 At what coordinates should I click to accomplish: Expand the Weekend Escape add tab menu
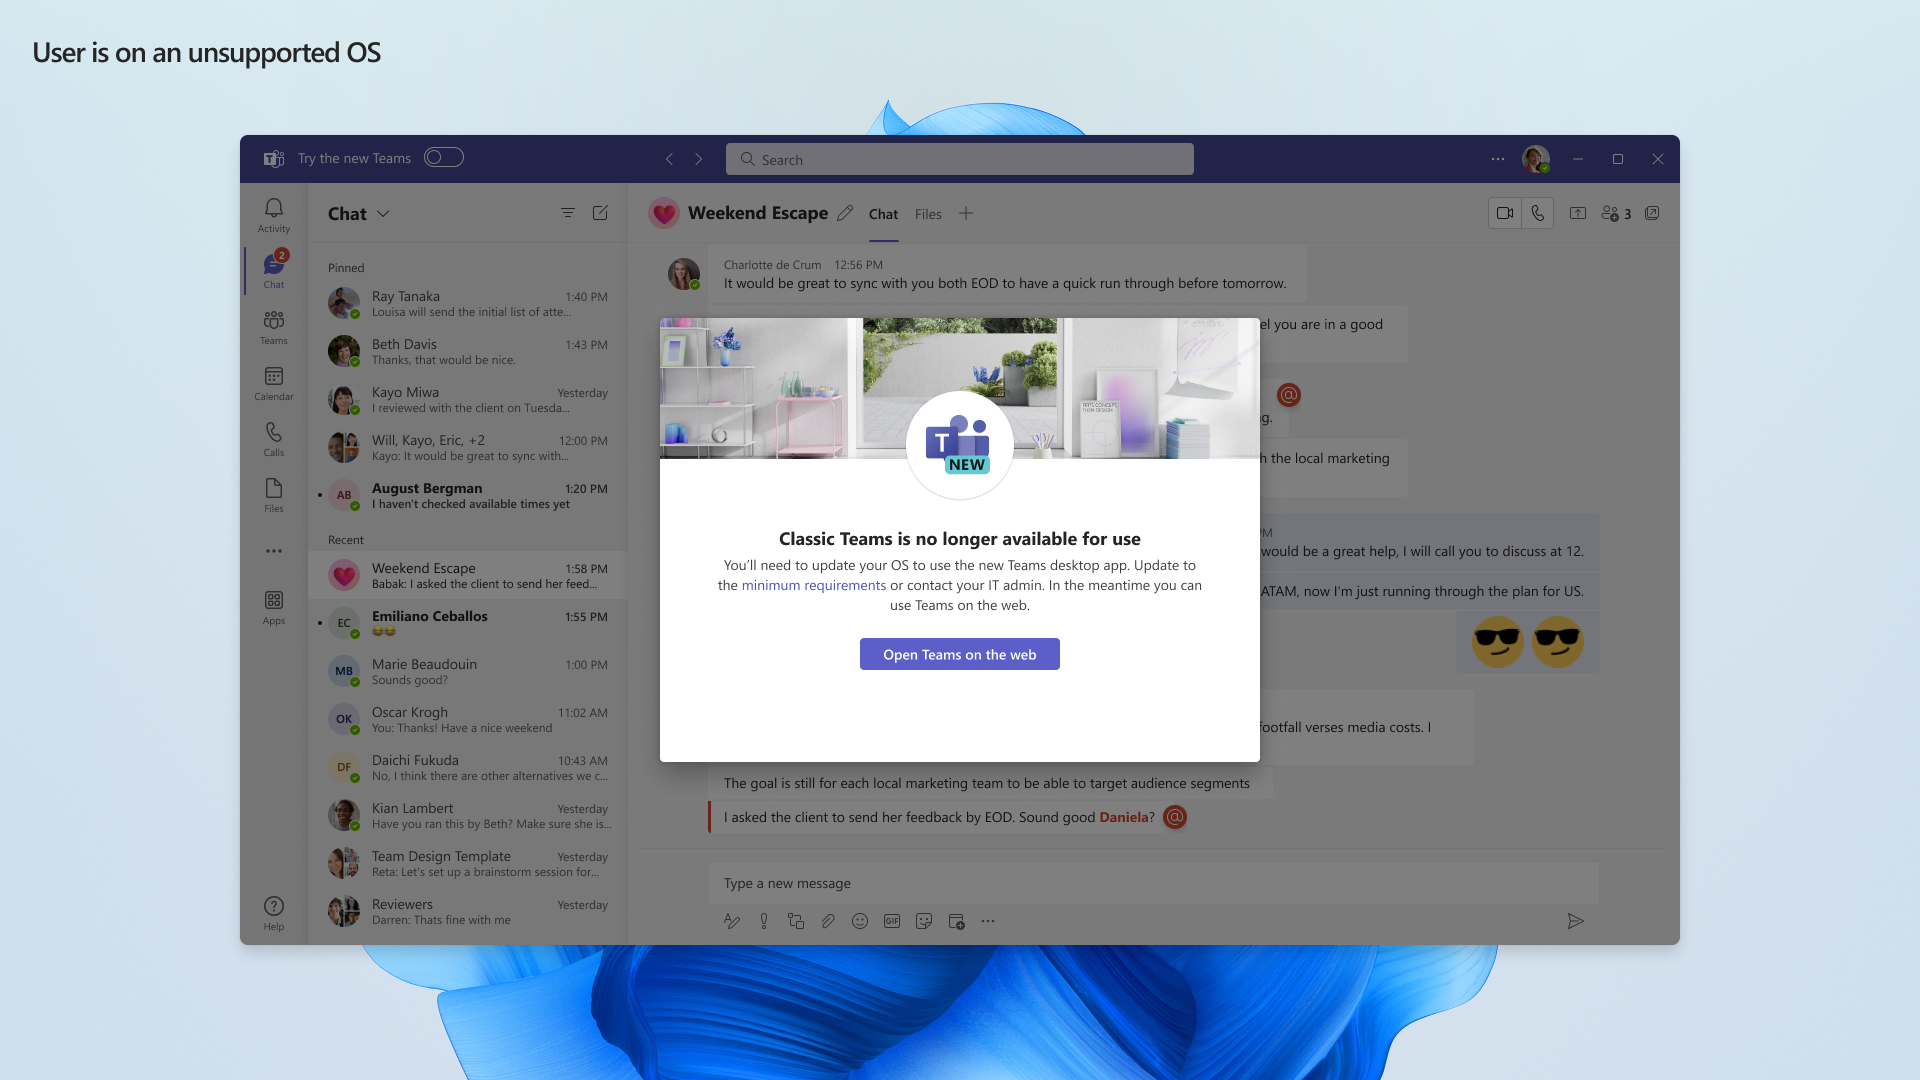[965, 212]
